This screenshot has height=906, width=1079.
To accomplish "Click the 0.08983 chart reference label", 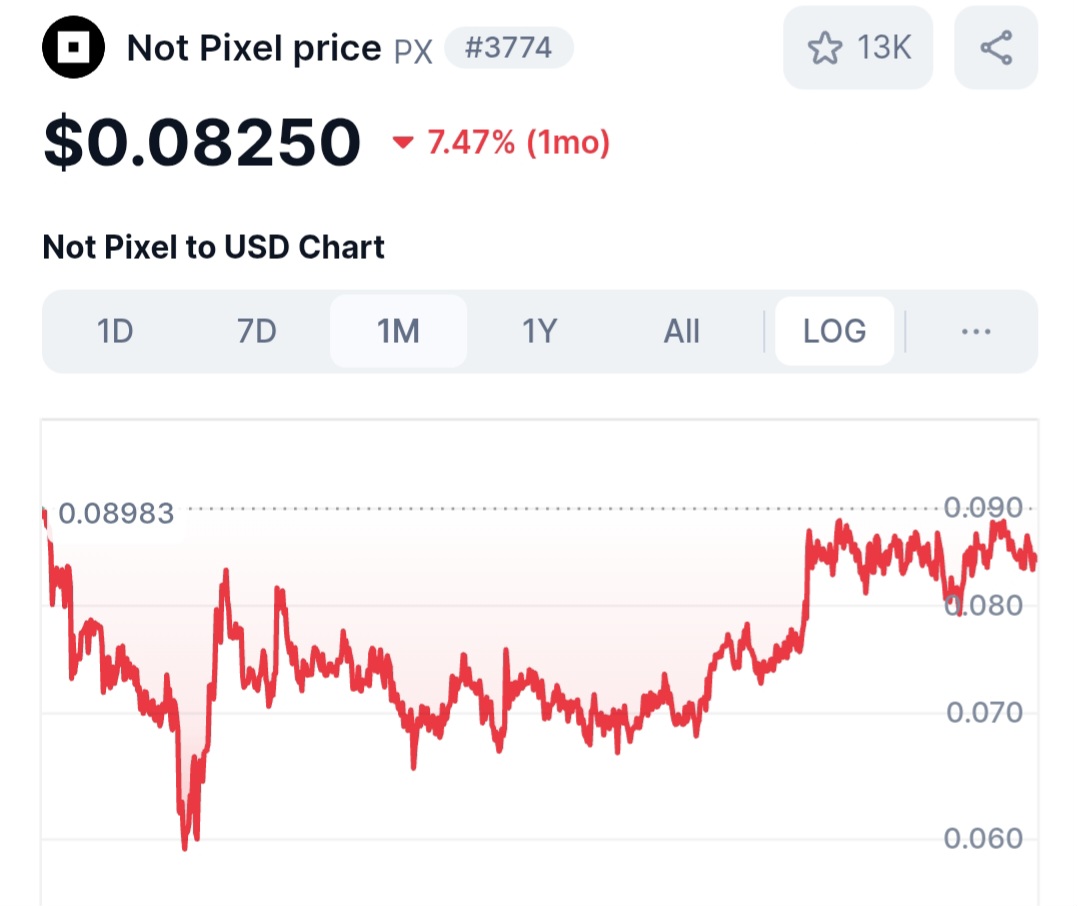I will [x=116, y=514].
